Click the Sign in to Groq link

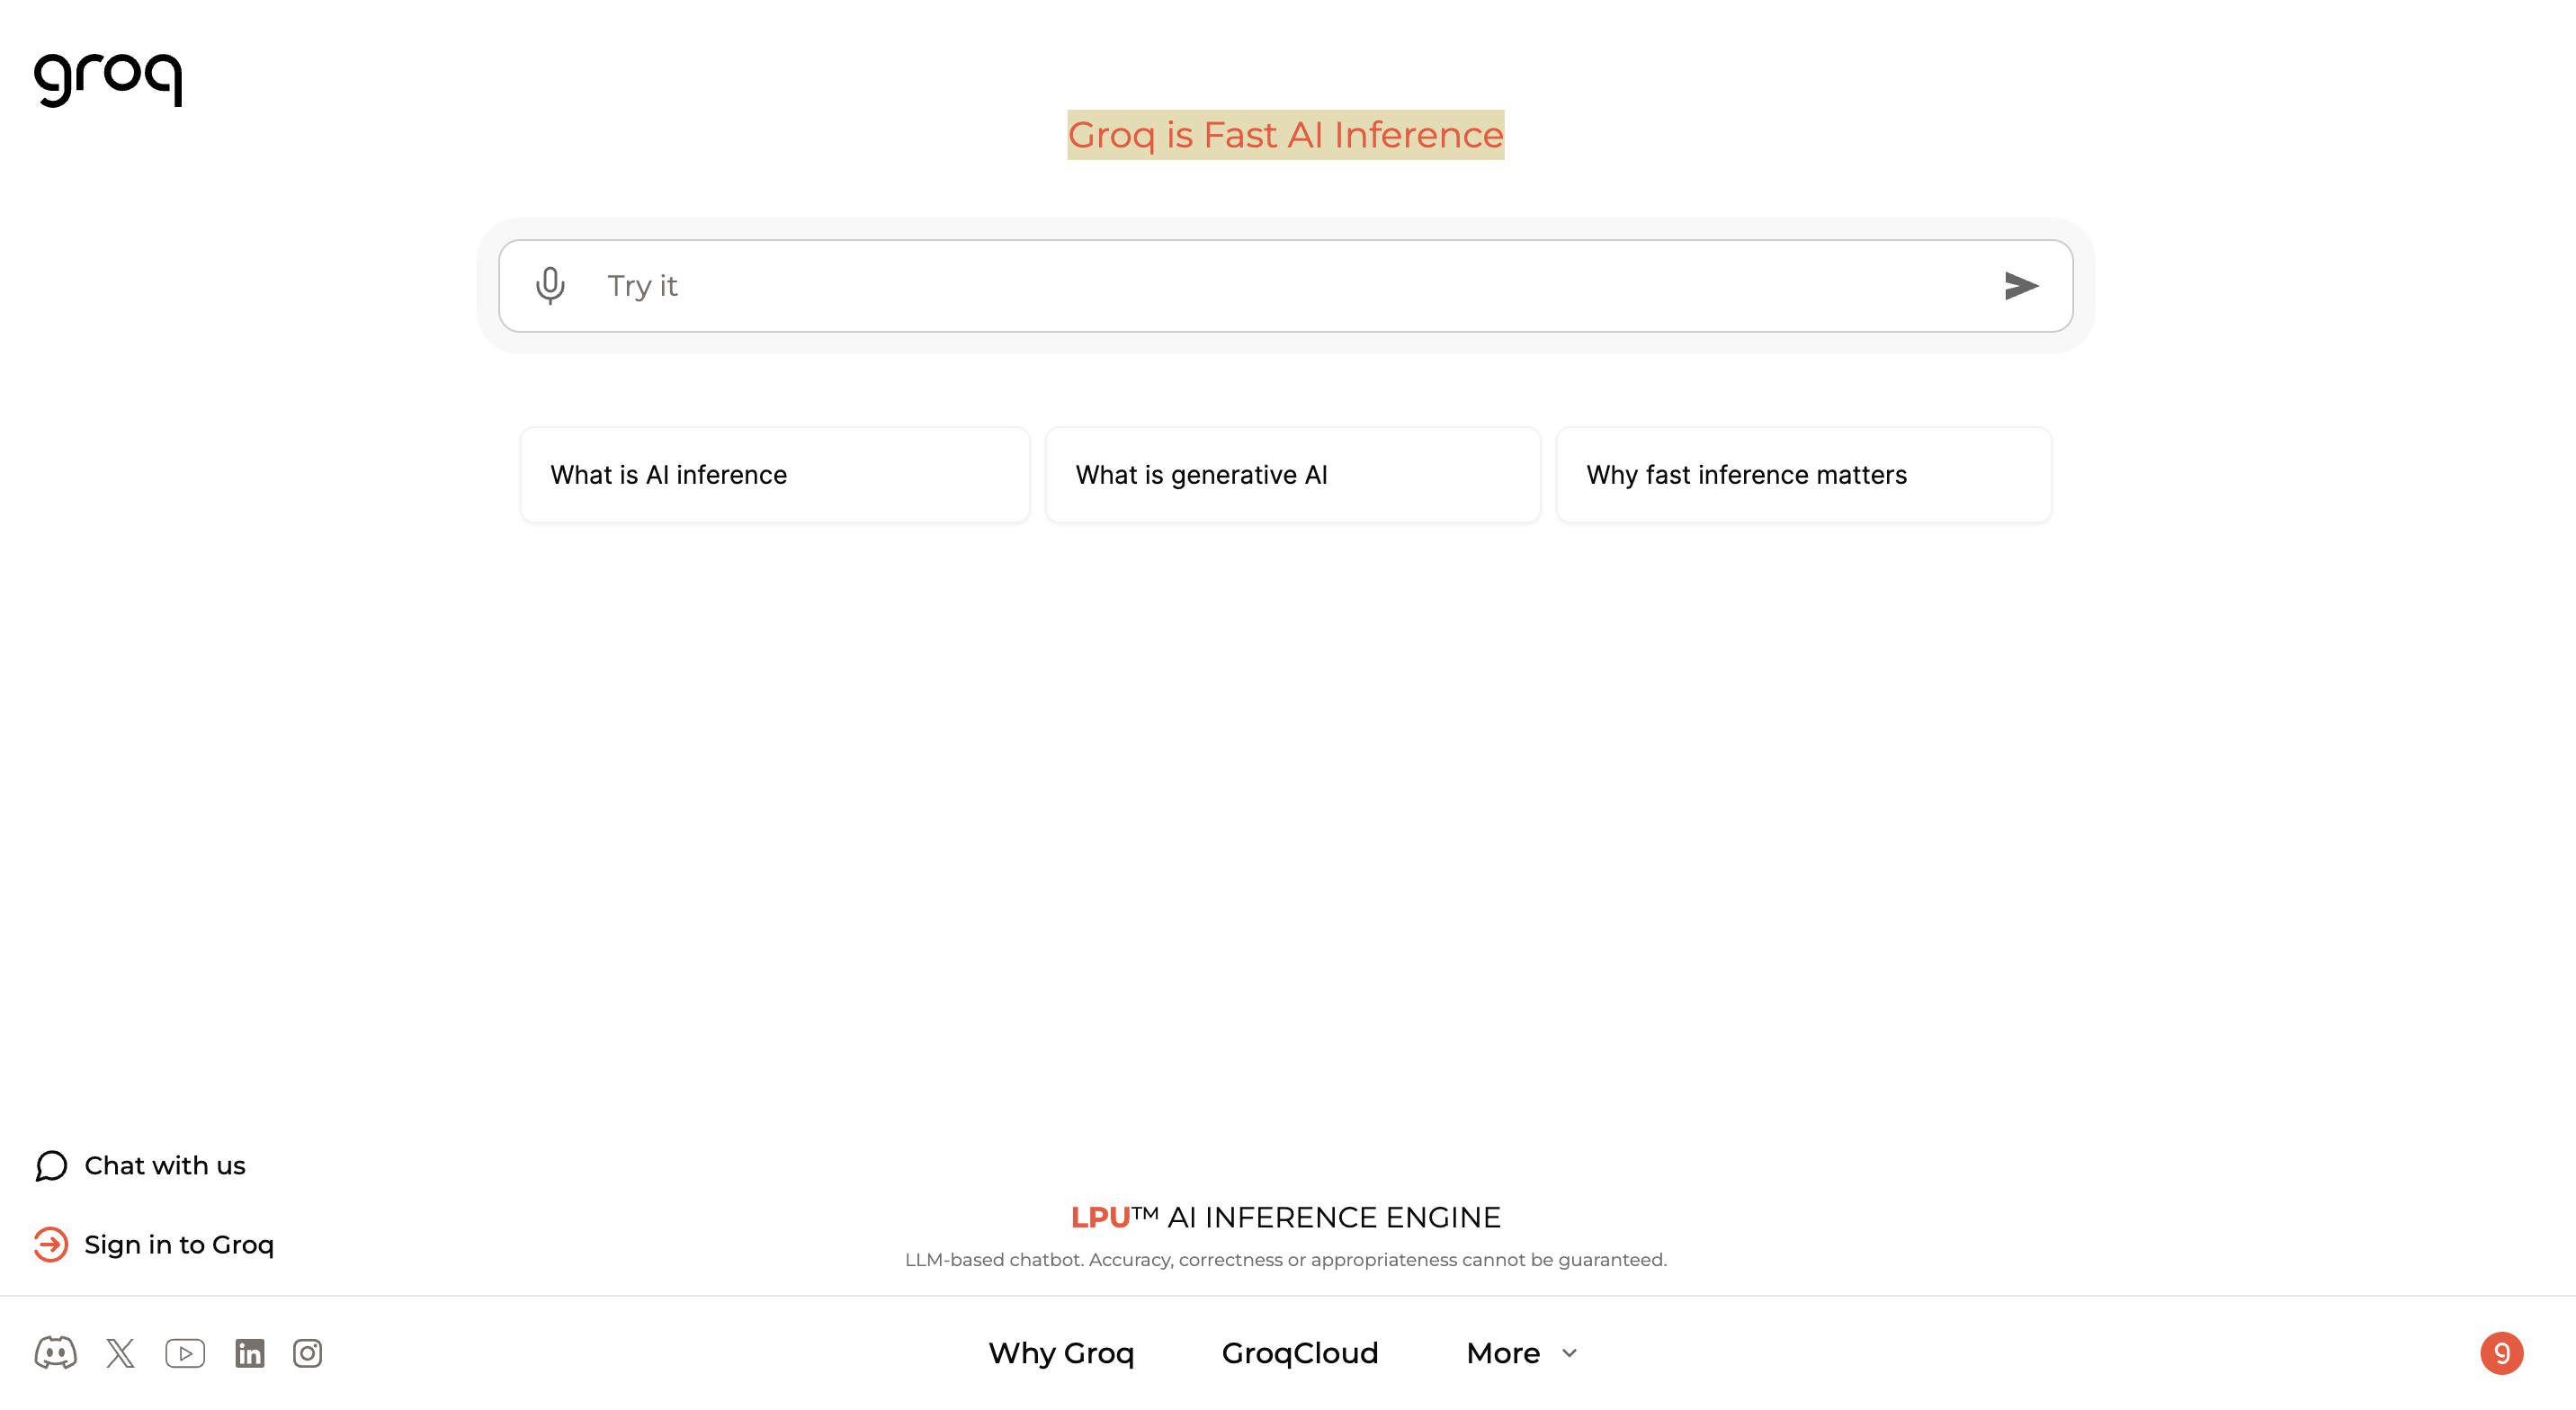[x=179, y=1245]
